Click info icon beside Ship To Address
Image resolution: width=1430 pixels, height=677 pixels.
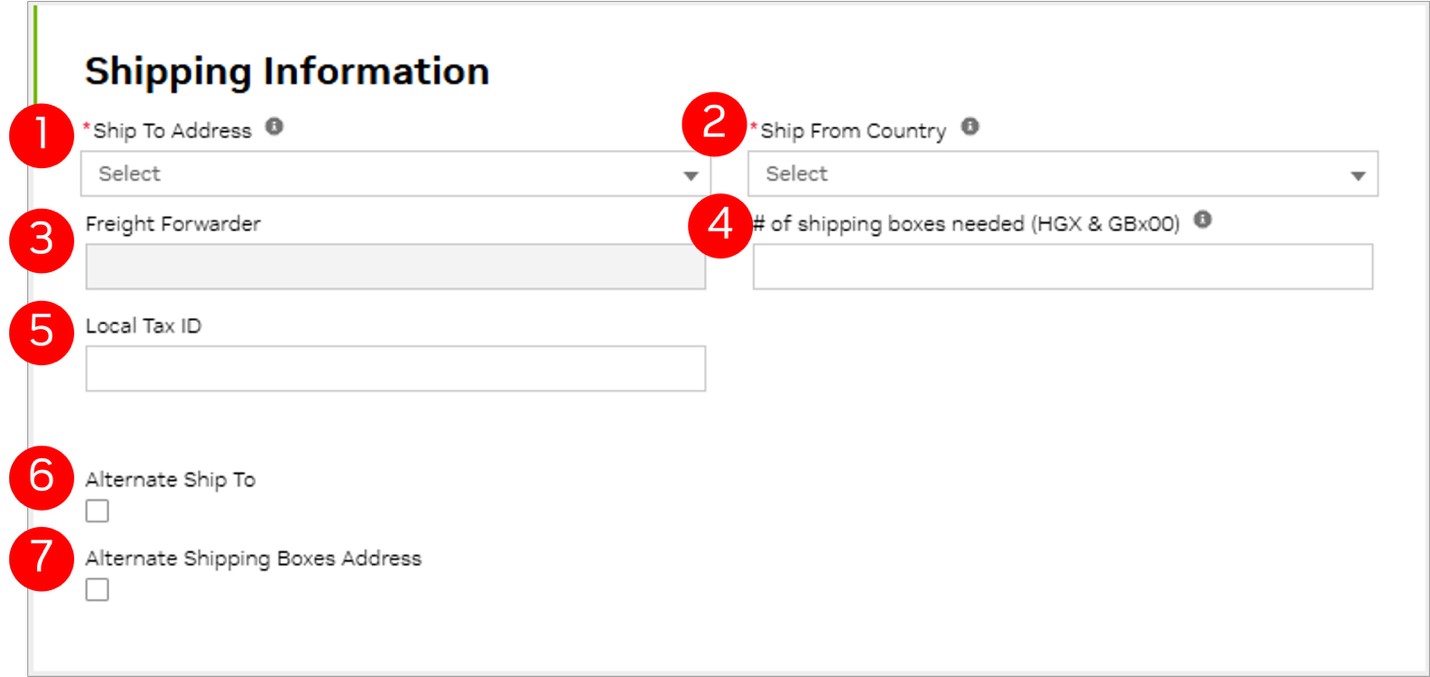(274, 127)
